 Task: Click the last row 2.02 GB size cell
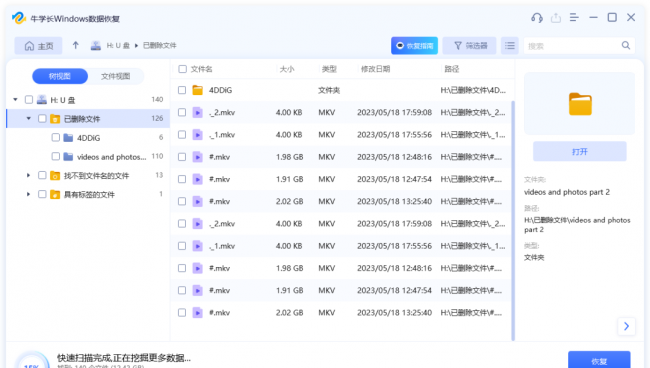click(289, 312)
